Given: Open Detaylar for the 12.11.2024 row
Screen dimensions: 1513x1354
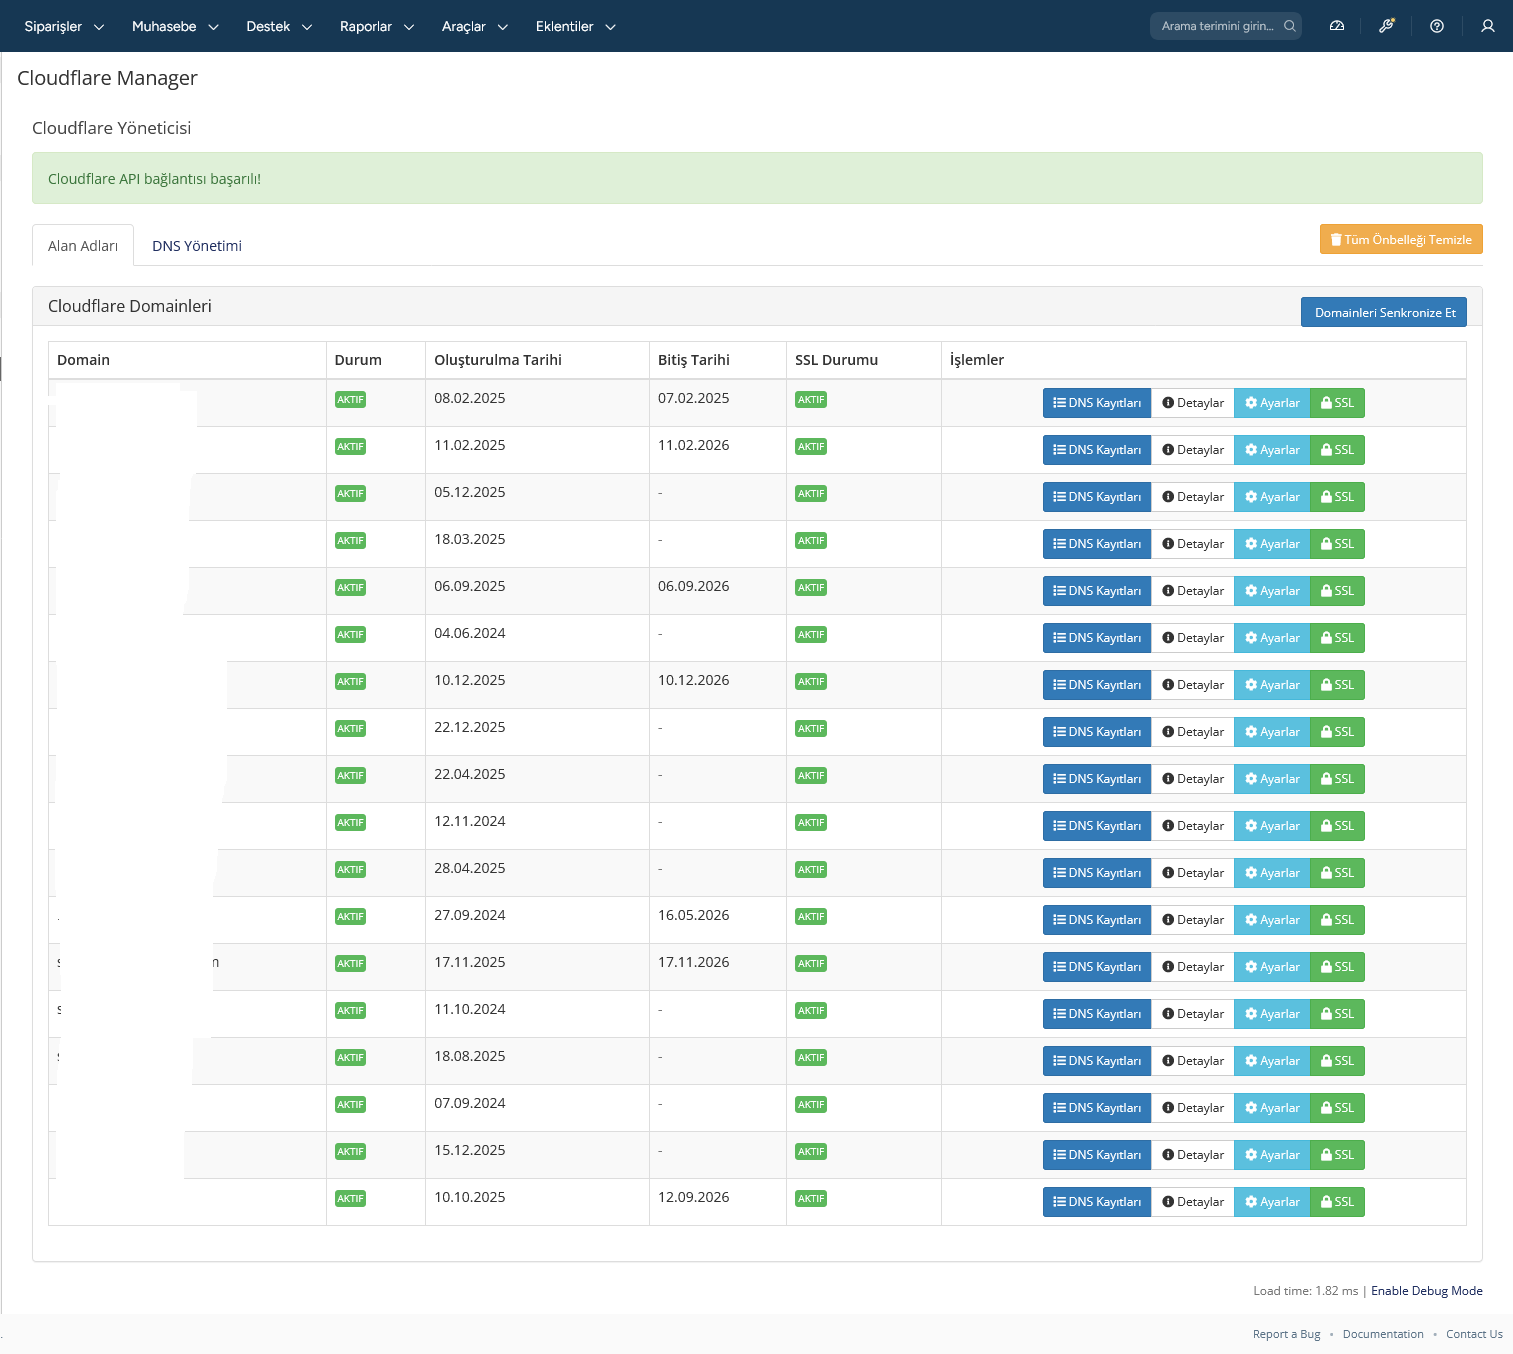Looking at the screenshot, I should (1193, 826).
